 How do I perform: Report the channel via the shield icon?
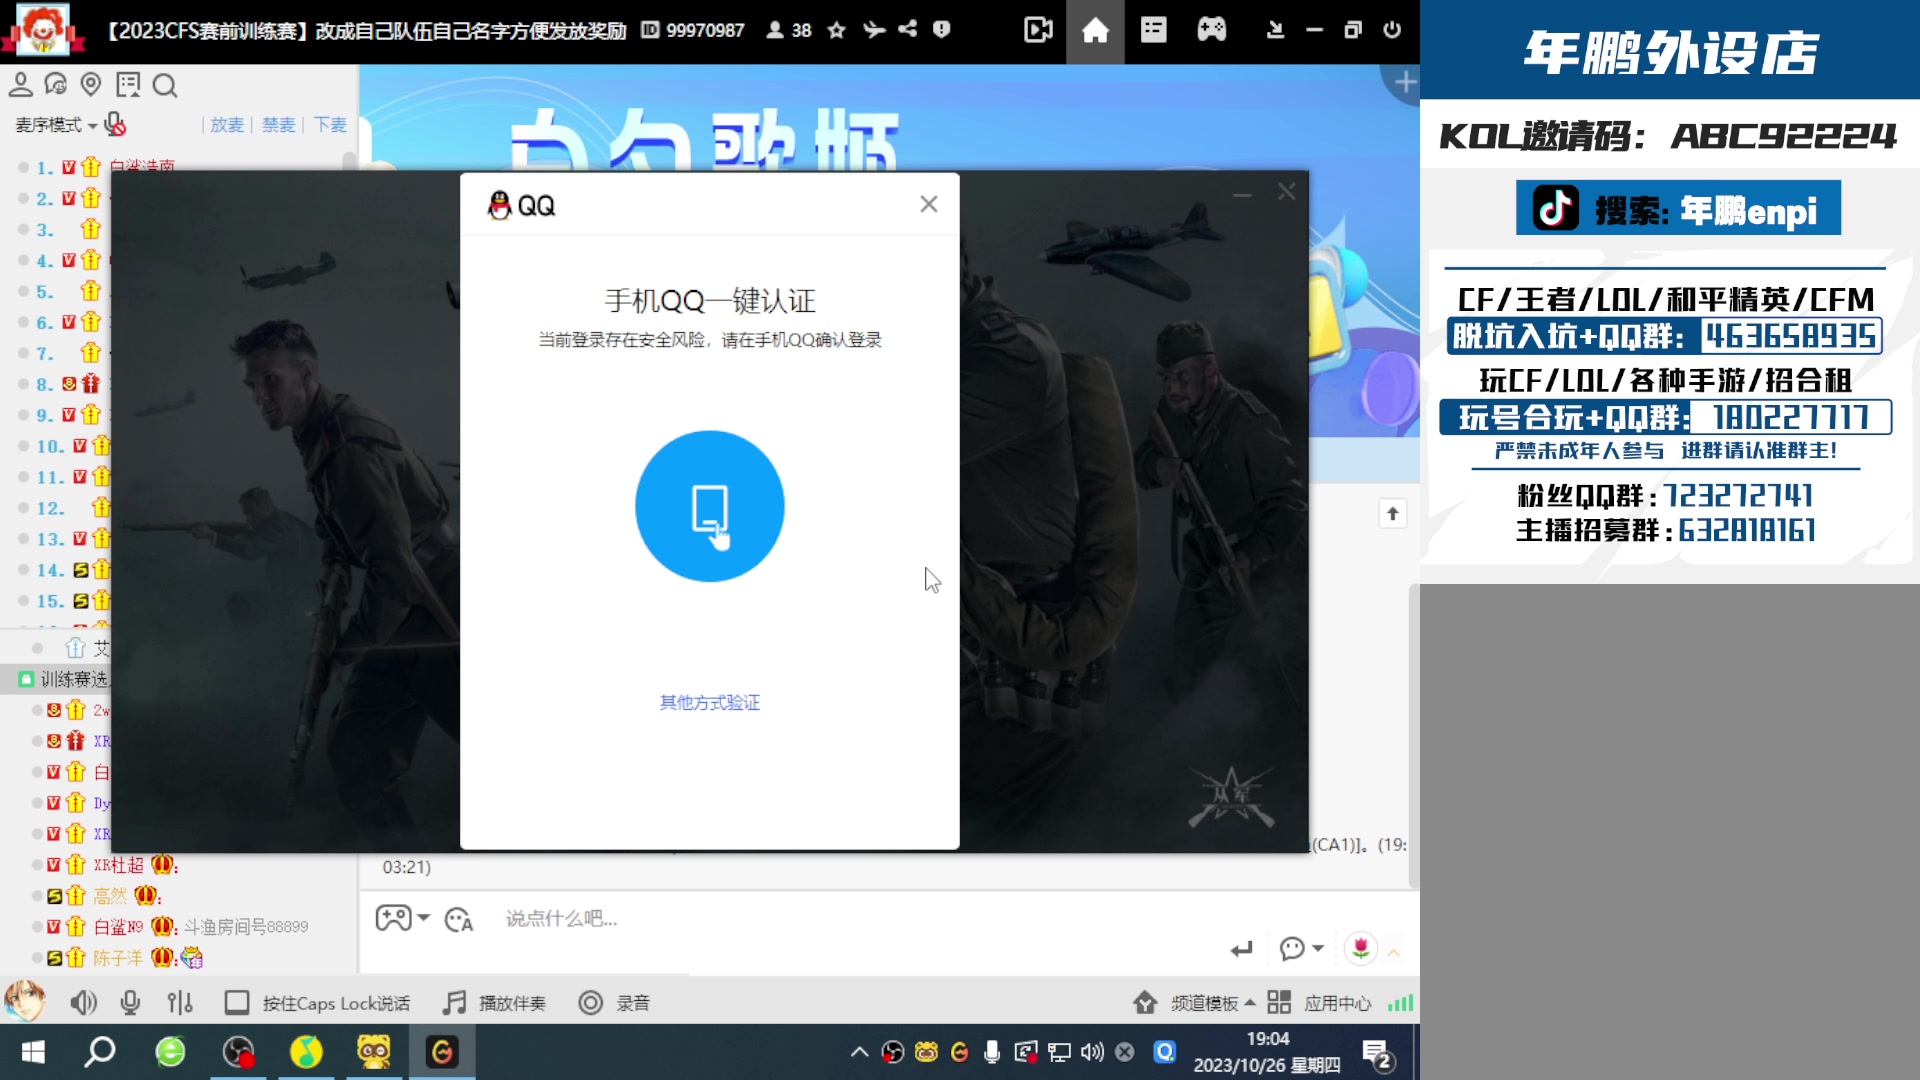(941, 29)
